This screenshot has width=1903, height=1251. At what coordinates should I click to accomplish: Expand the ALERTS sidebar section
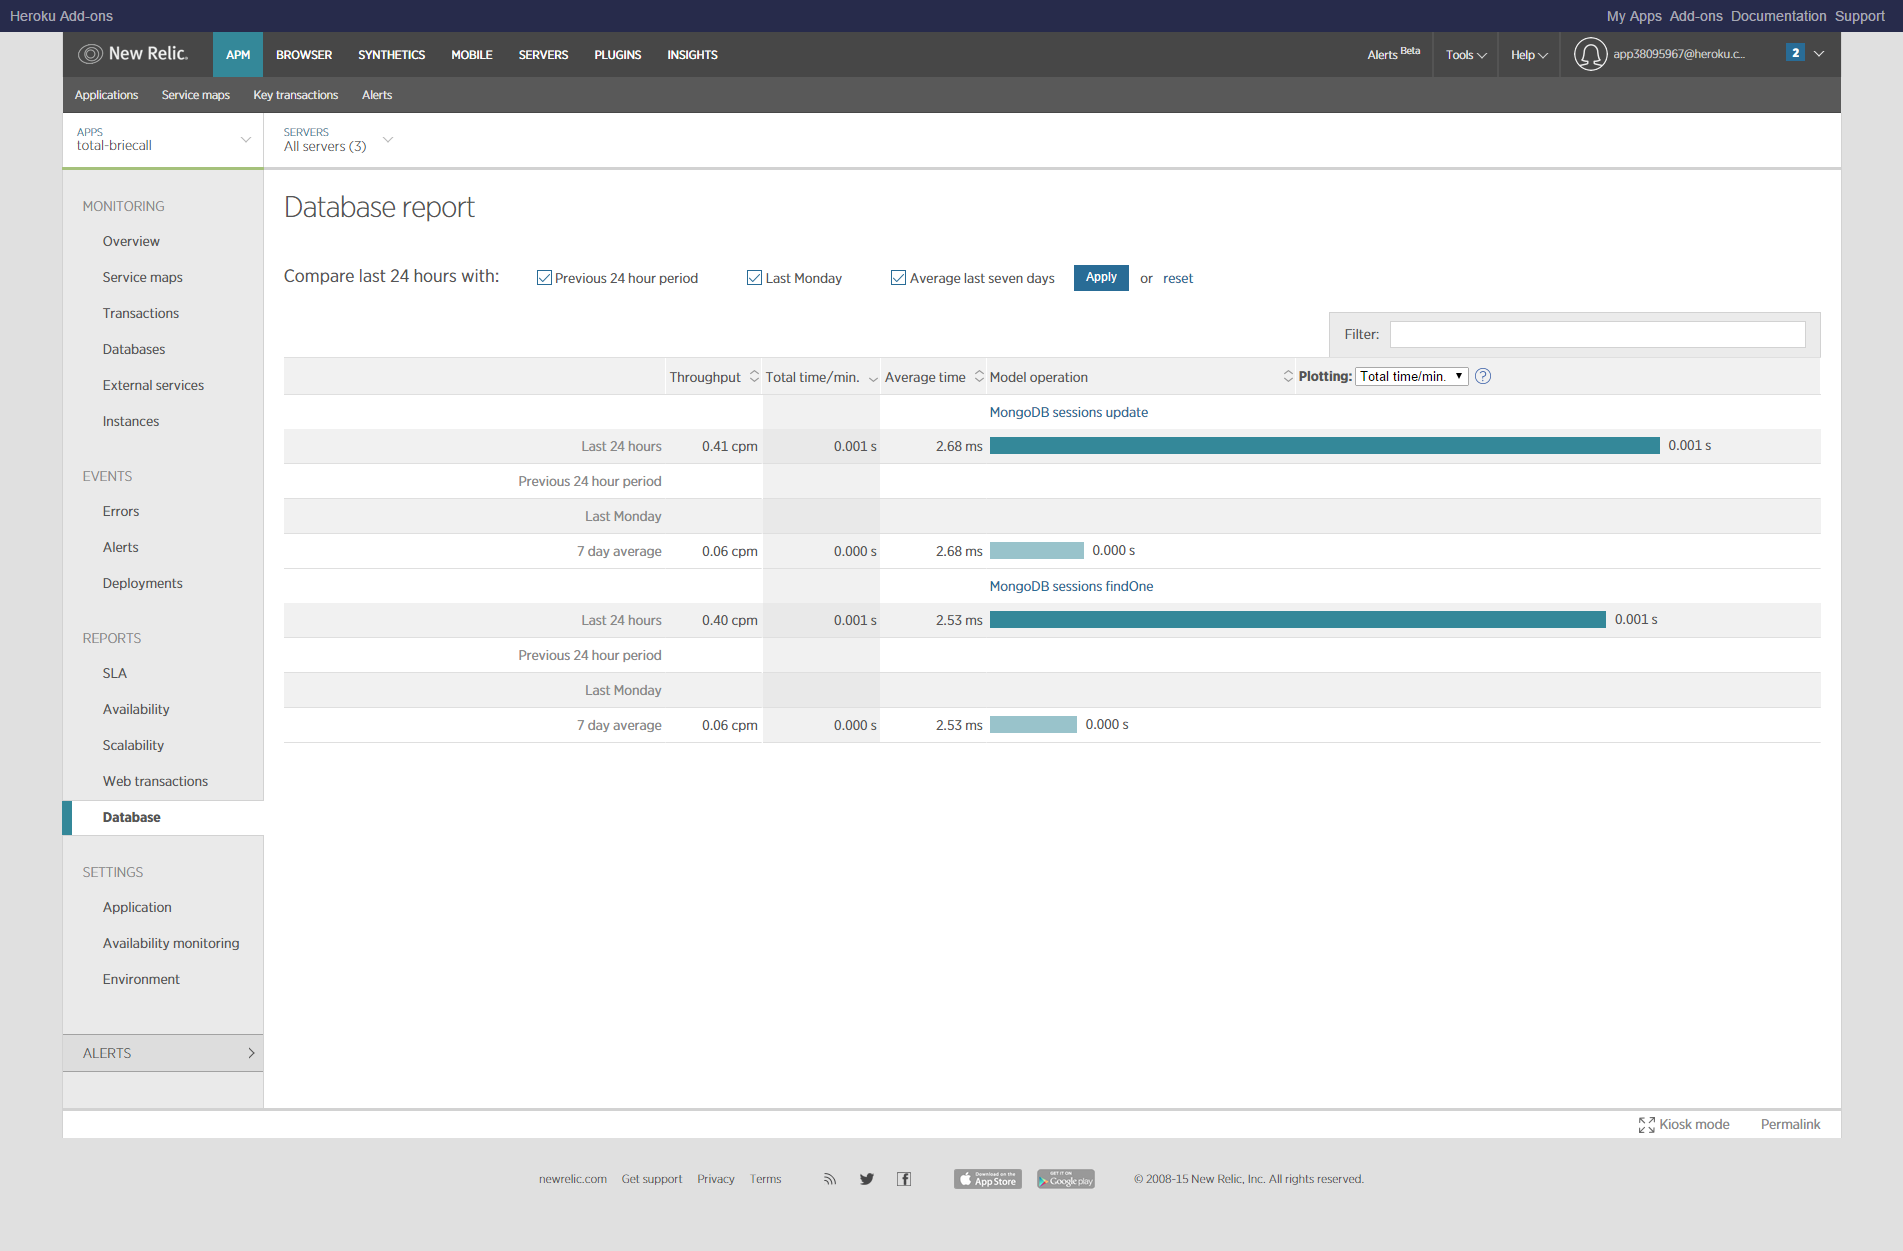pyautogui.click(x=163, y=1053)
